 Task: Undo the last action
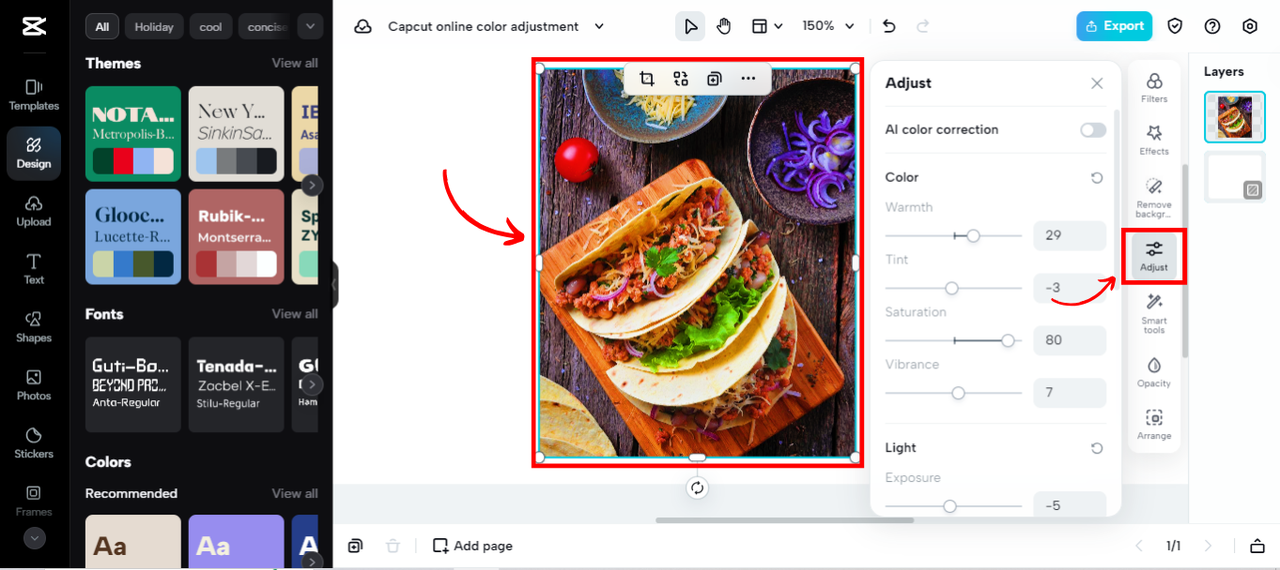click(889, 26)
